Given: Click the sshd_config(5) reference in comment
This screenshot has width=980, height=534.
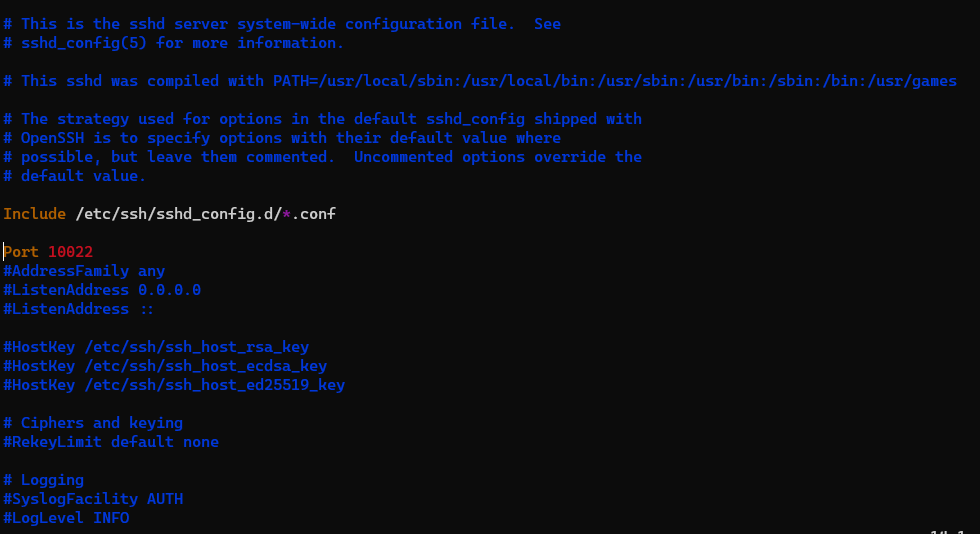Looking at the screenshot, I should 84,43.
